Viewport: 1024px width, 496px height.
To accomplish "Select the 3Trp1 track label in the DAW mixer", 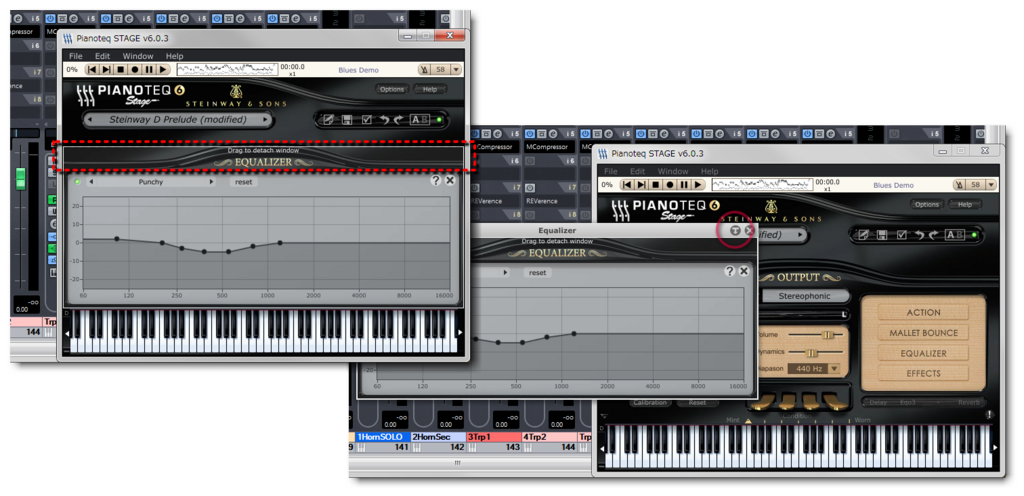I will pyautogui.click(x=493, y=437).
